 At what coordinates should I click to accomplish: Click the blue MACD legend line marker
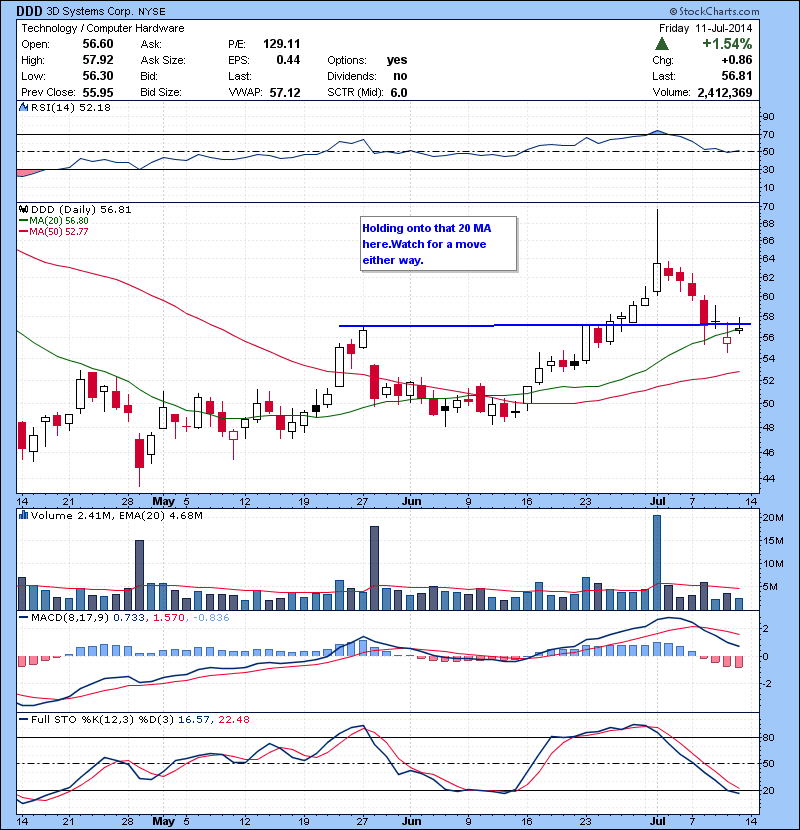(x=23, y=617)
